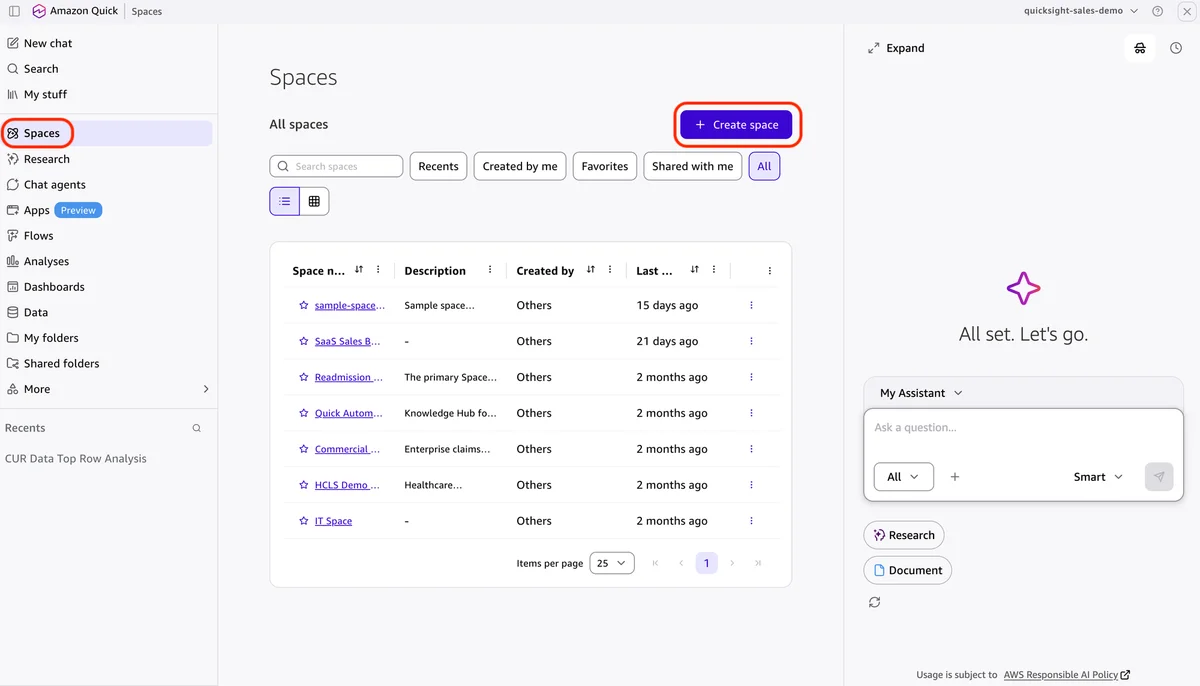
Task: Open actions menu for HCLS Demo row
Action: pos(751,485)
